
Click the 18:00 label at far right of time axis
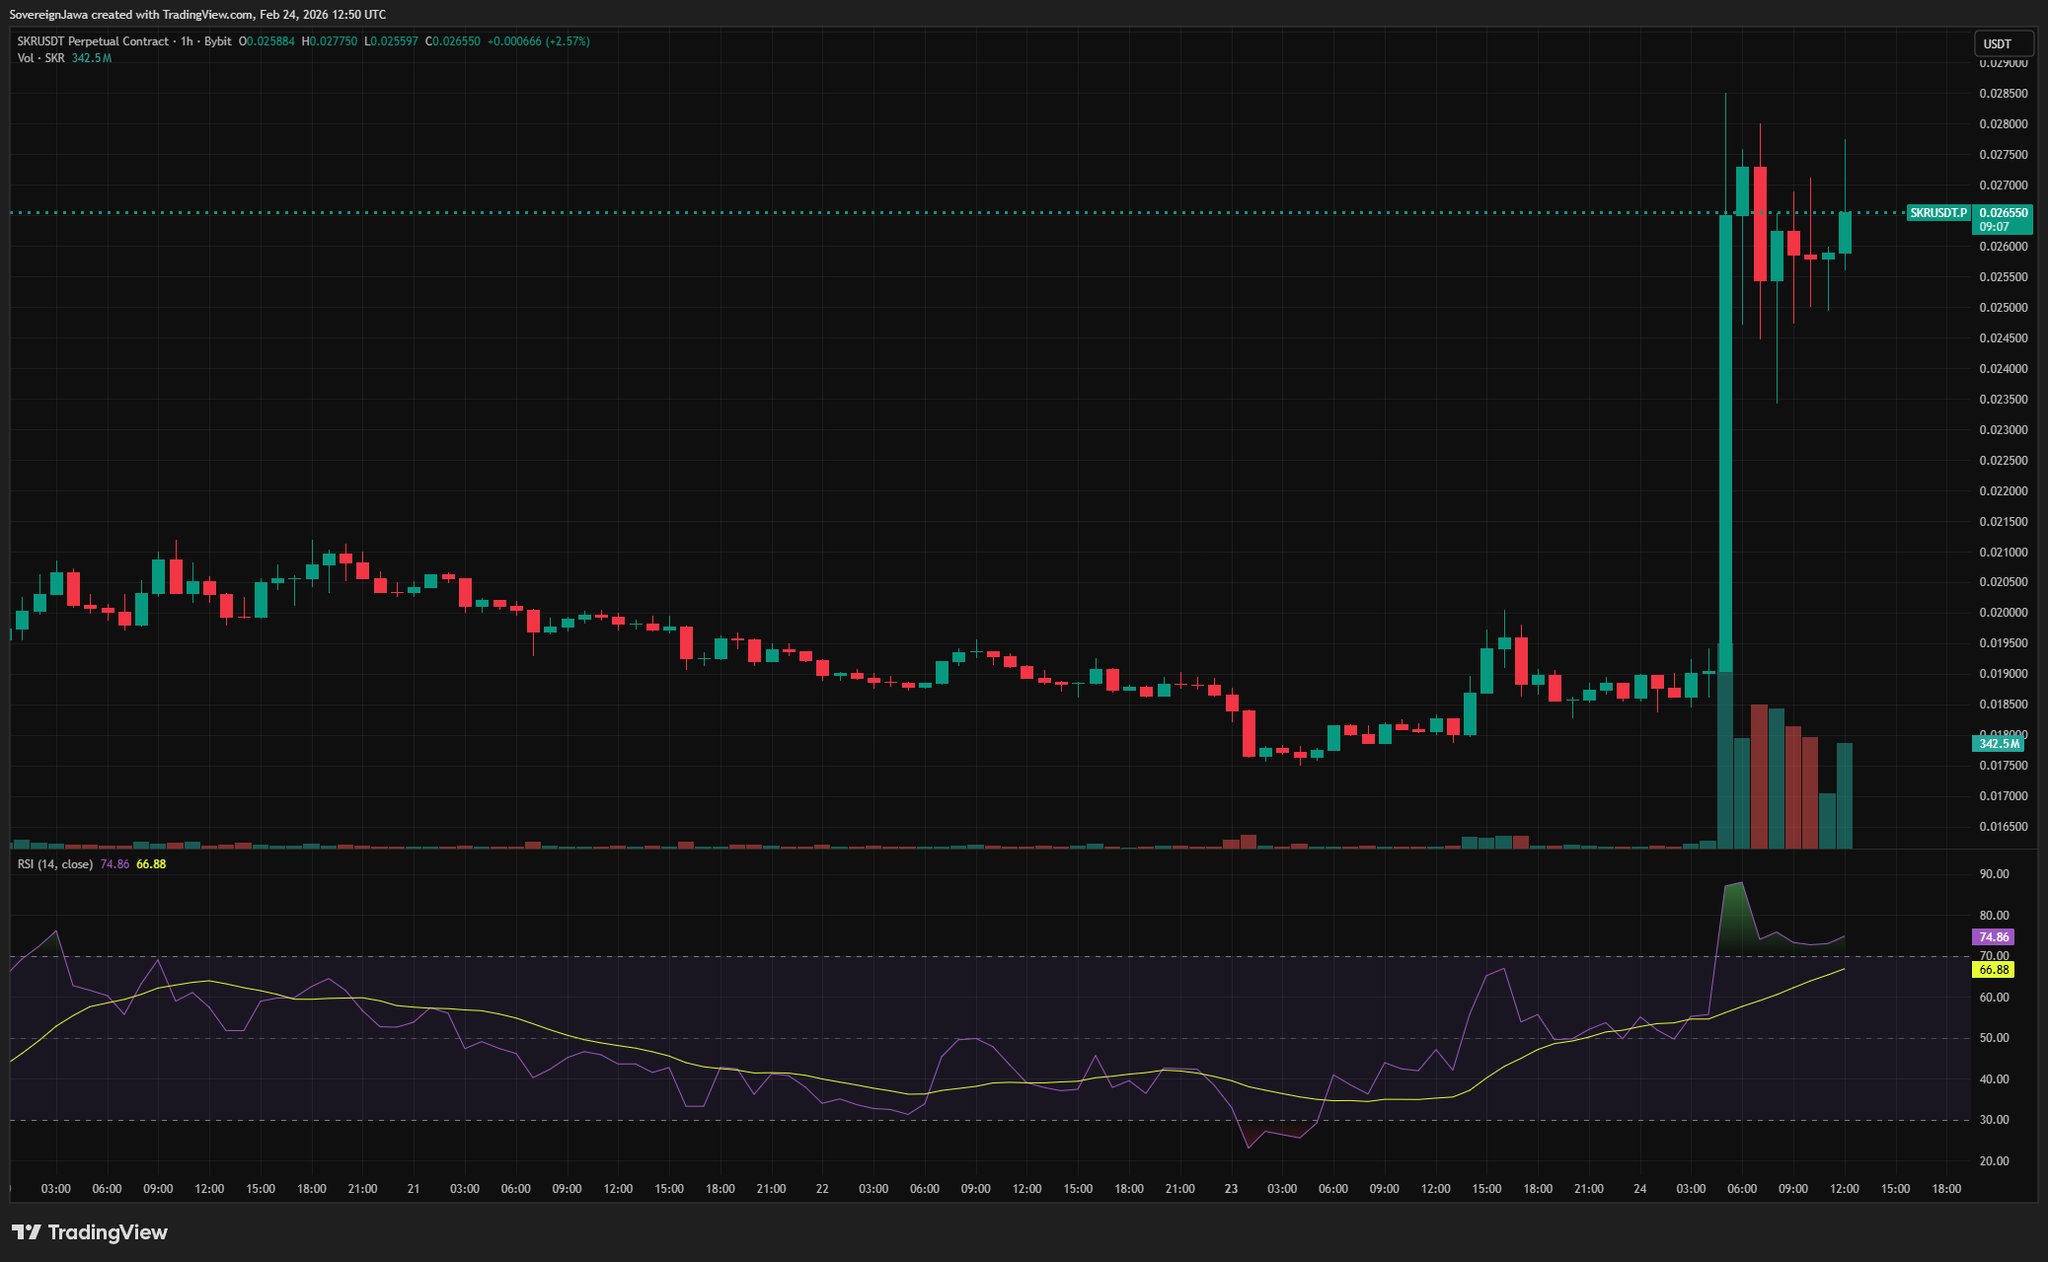pos(1946,1189)
